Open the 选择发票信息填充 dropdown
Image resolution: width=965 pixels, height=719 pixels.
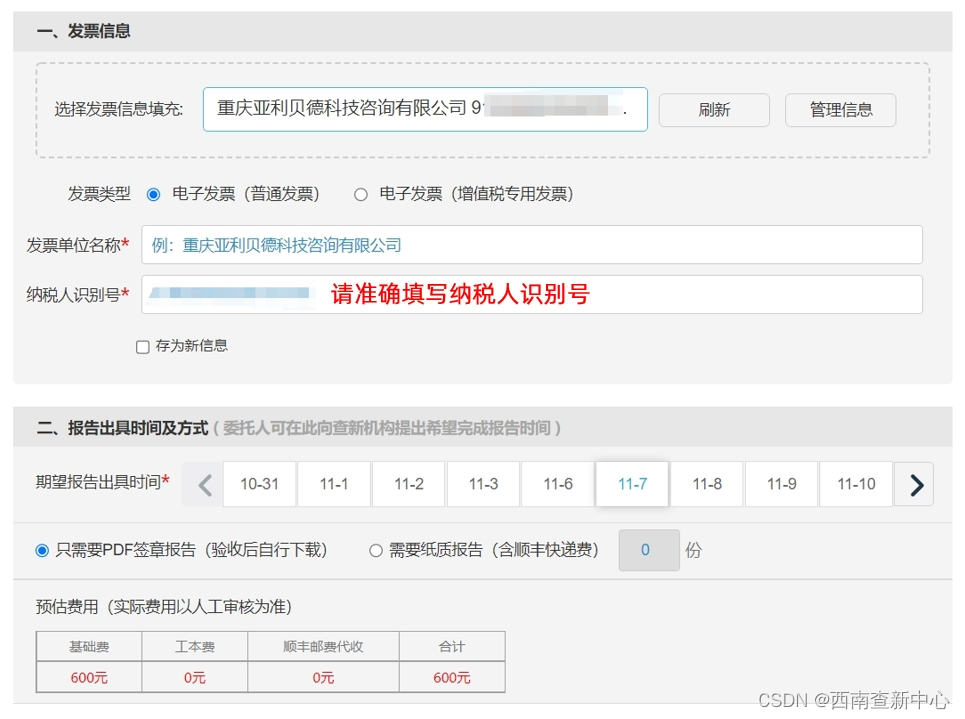tap(425, 110)
